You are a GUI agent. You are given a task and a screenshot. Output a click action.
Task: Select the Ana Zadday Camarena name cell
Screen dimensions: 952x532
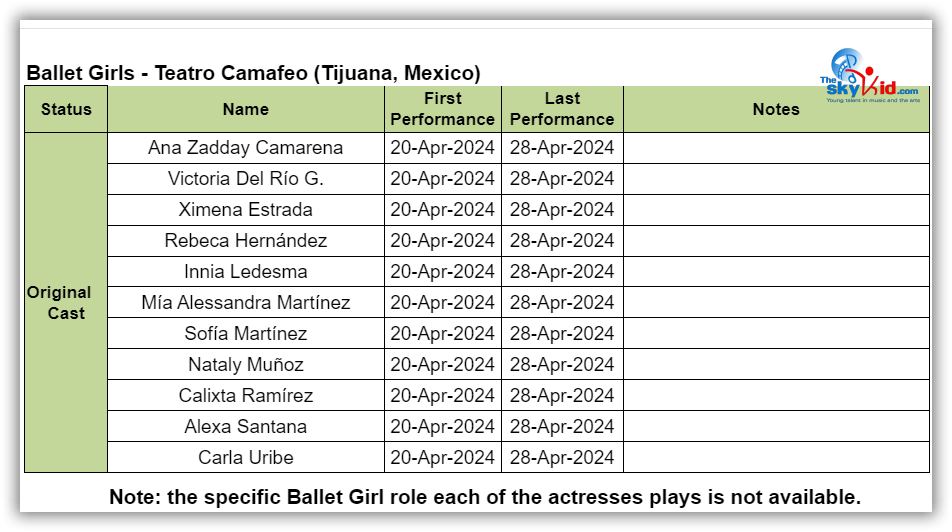click(246, 148)
